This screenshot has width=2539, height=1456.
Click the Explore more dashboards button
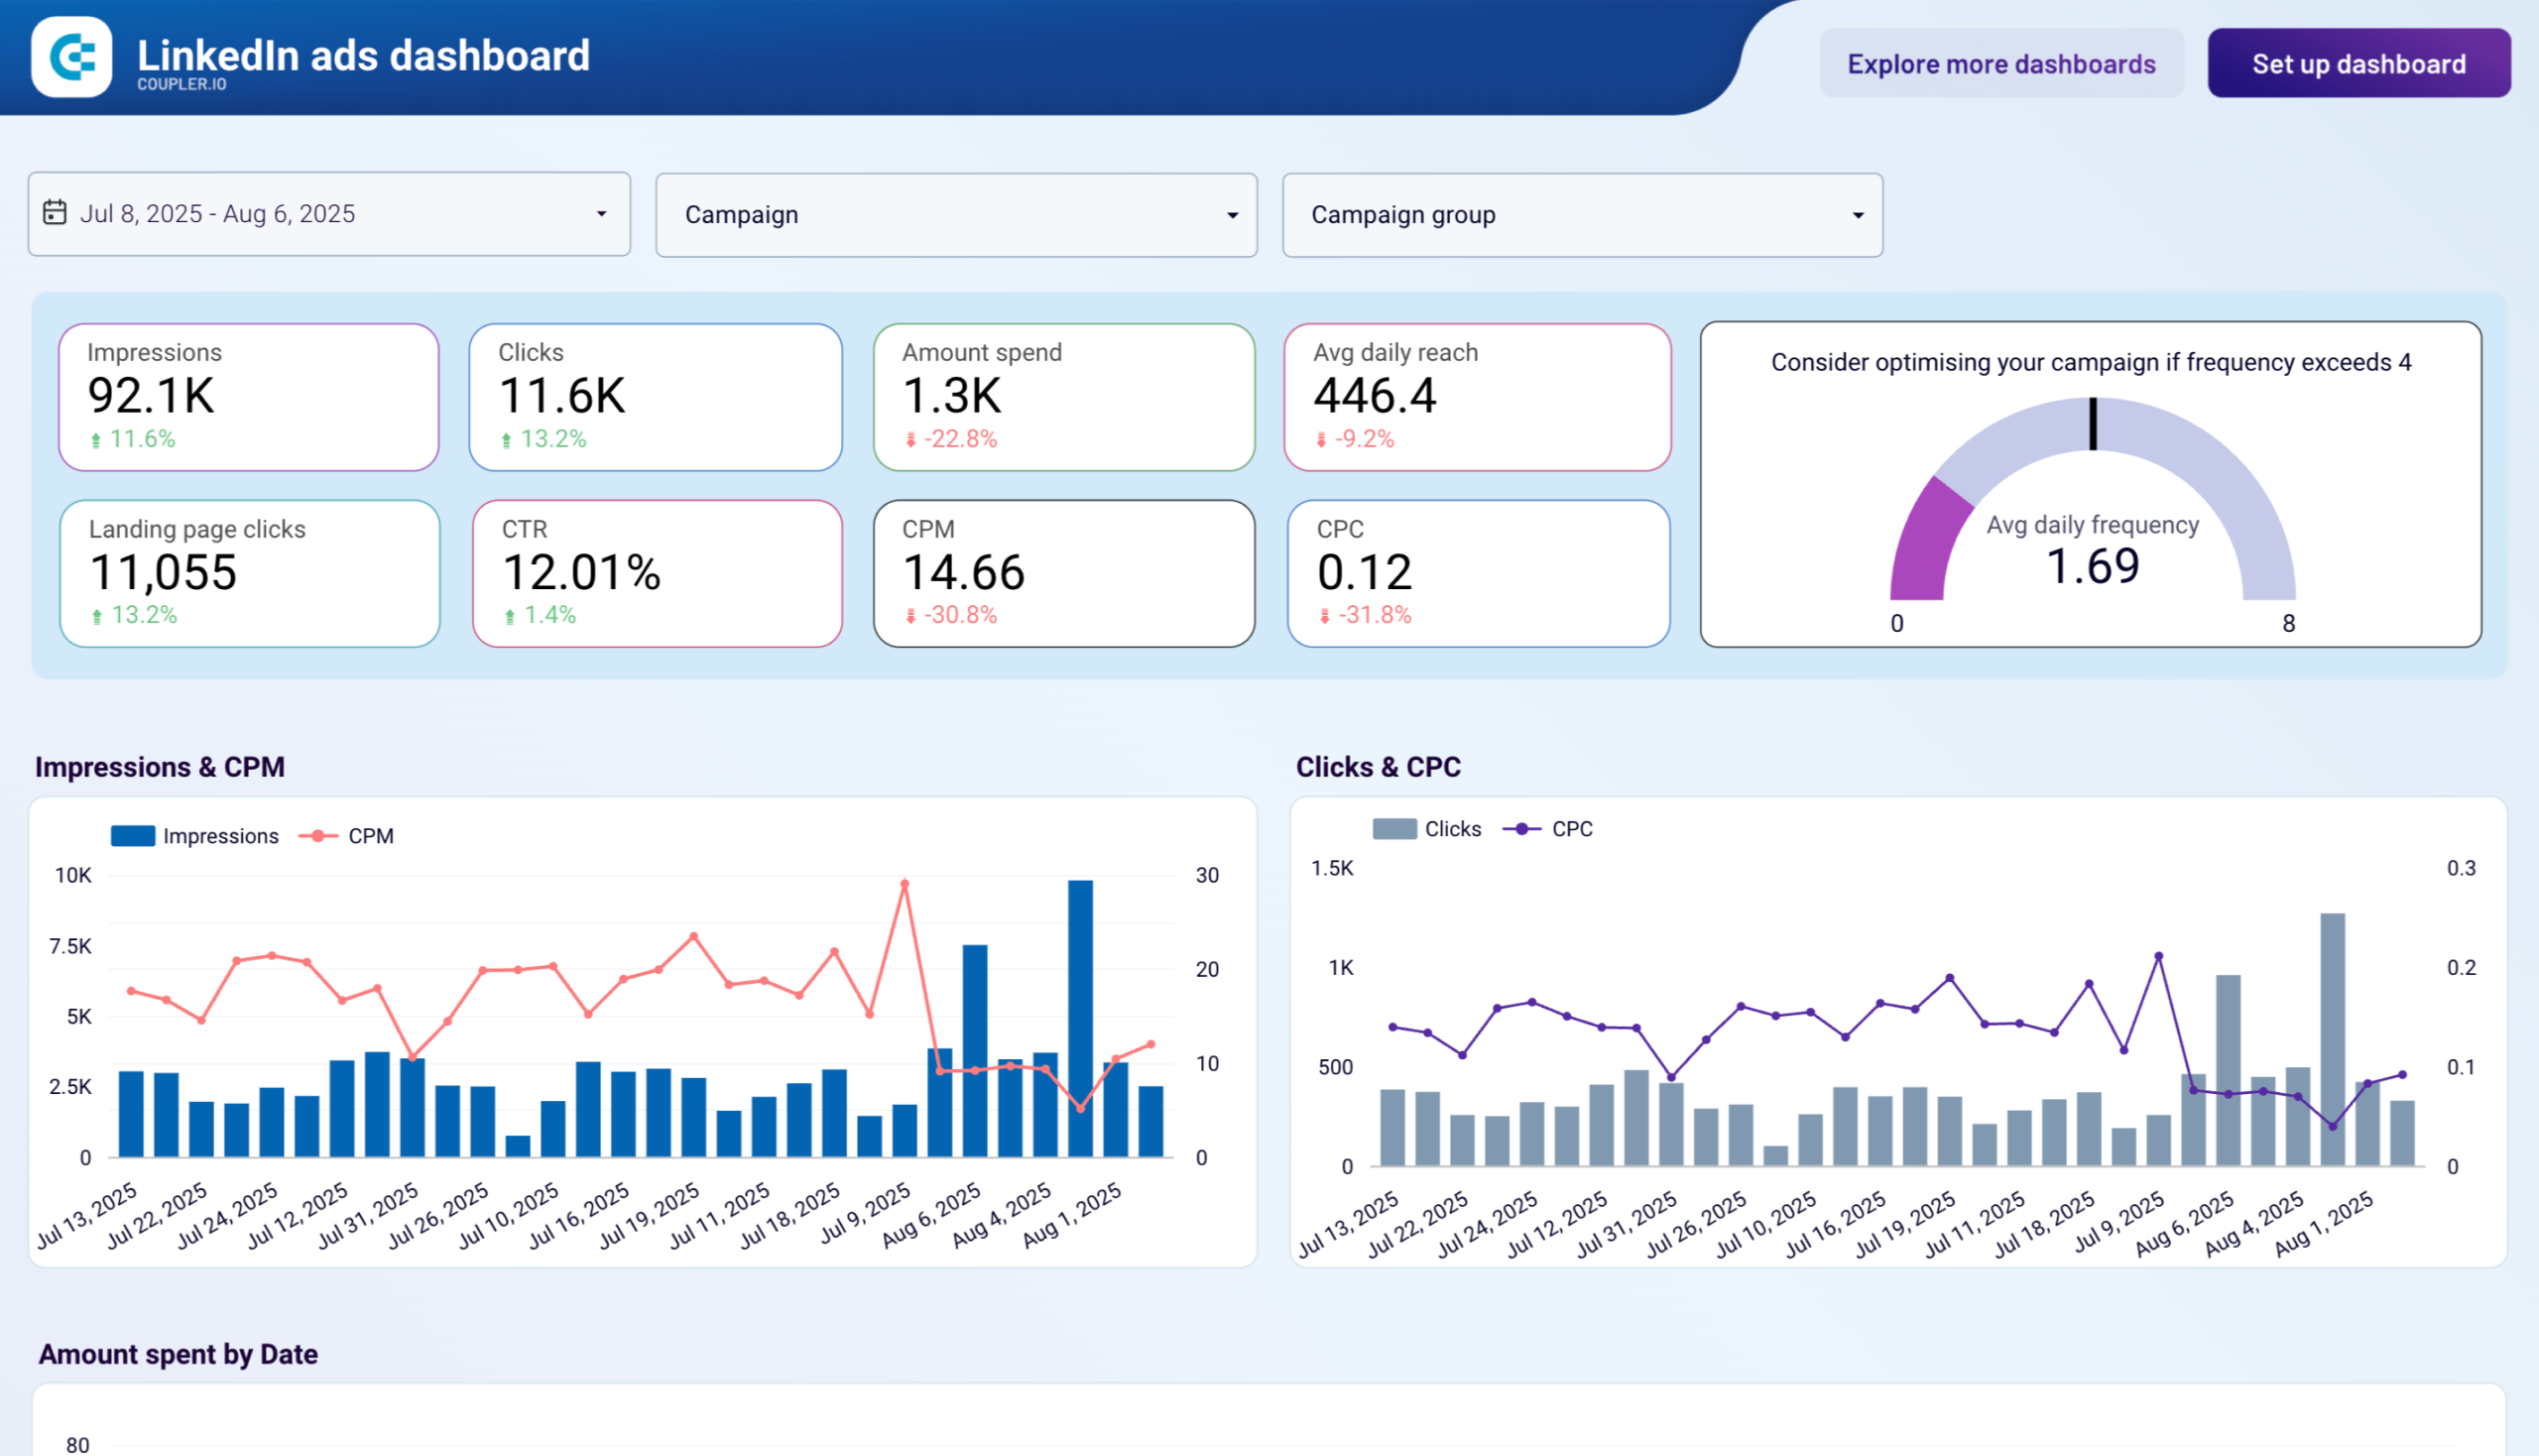pos(2002,63)
